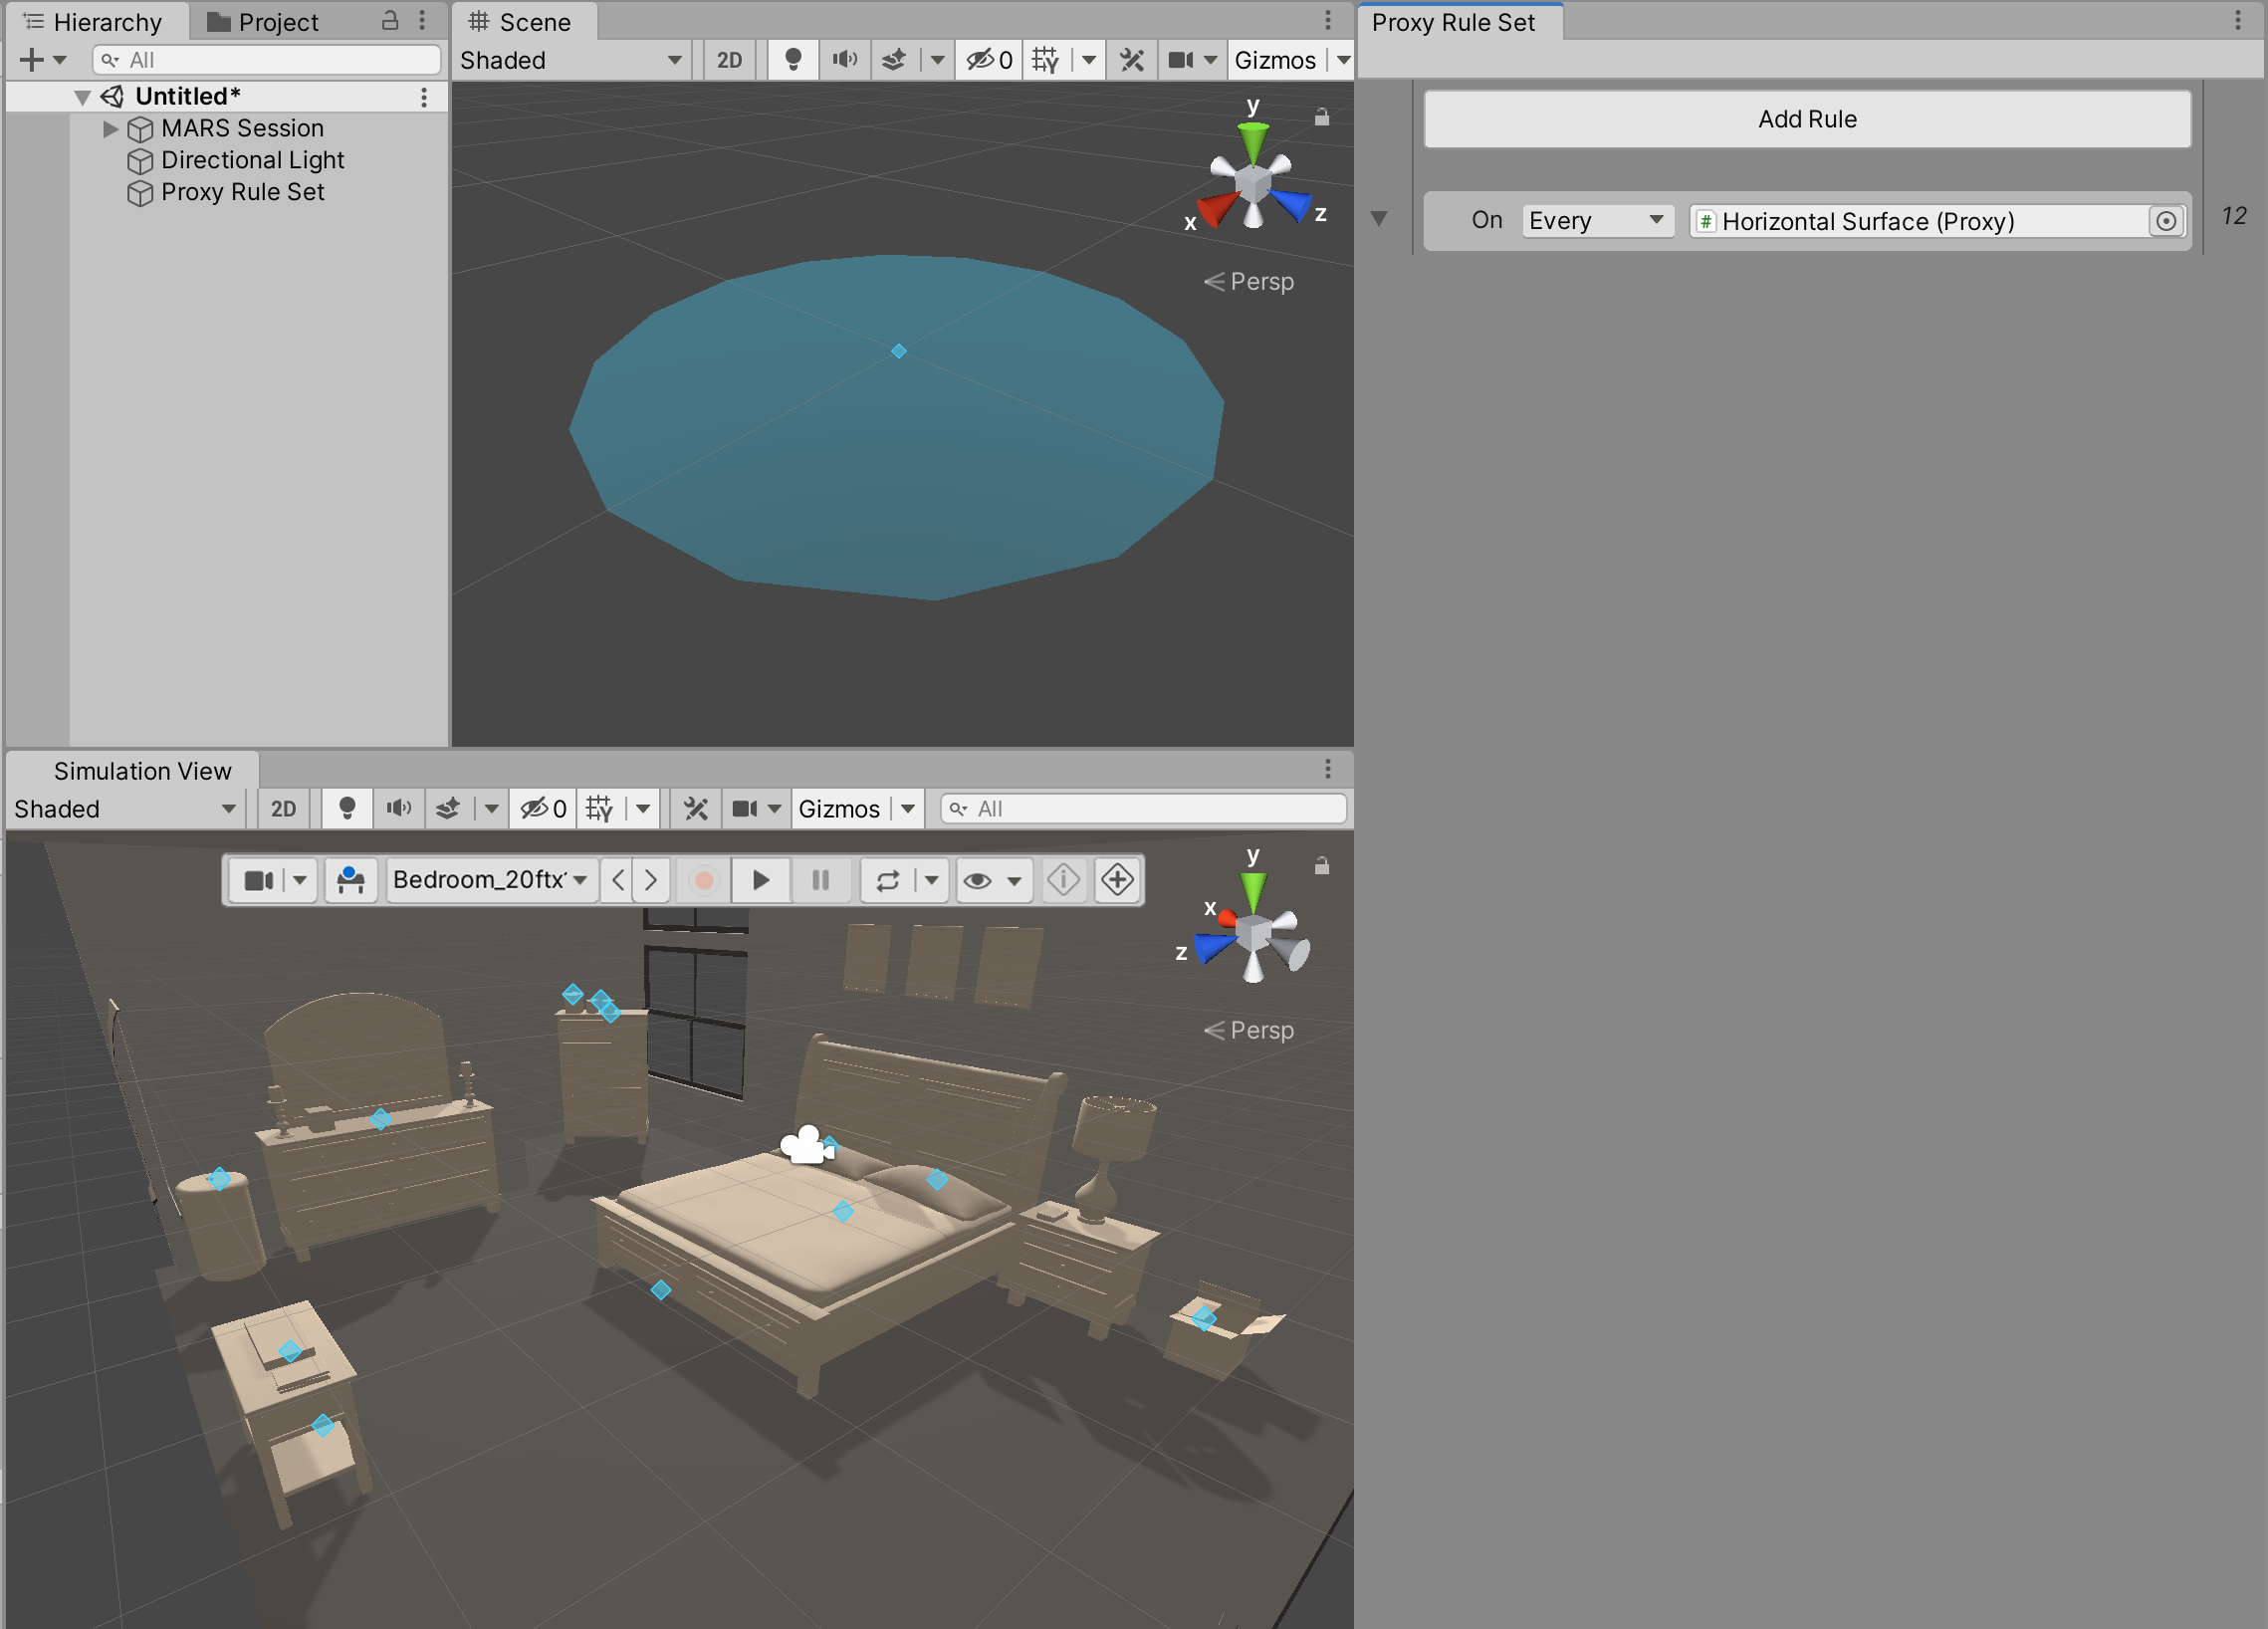Select the Simulation View tab
Viewport: 2268px width, 1629px height.
coord(142,771)
